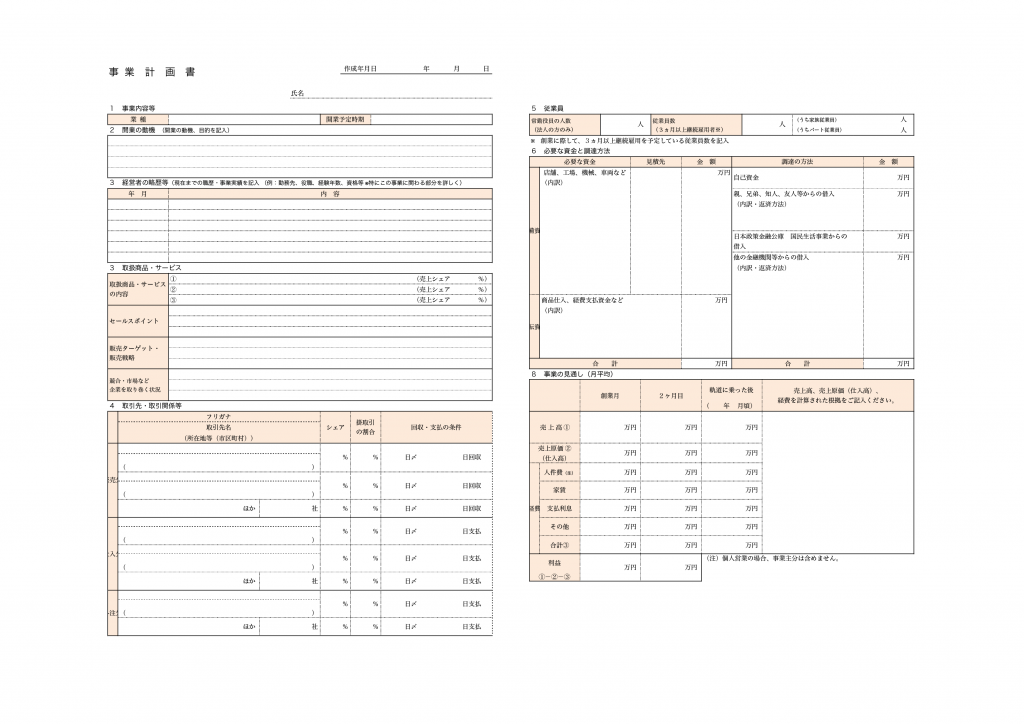Click the first product line marked ①
The width and height of the screenshot is (1024, 724).
(290, 279)
